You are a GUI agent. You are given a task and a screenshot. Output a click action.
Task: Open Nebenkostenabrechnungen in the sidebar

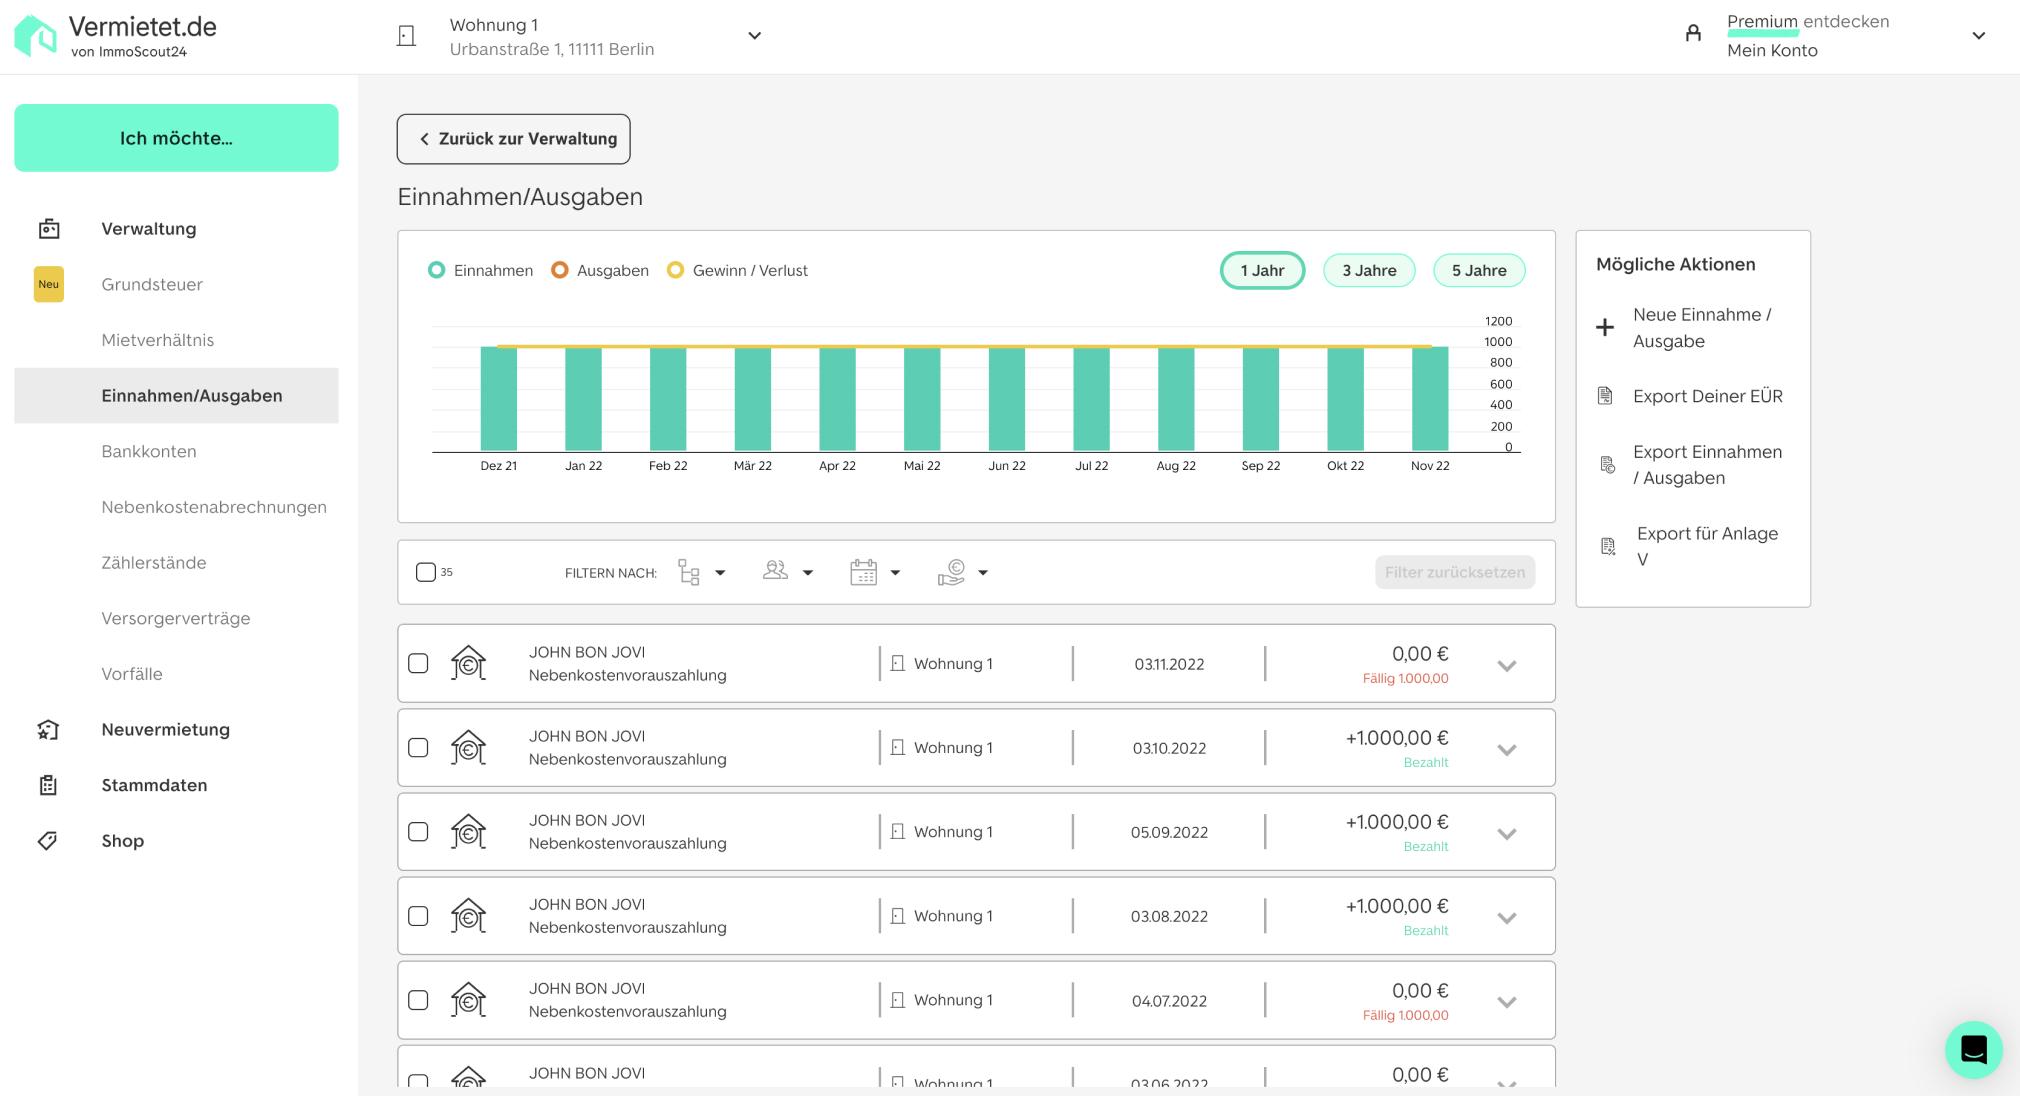(x=214, y=507)
